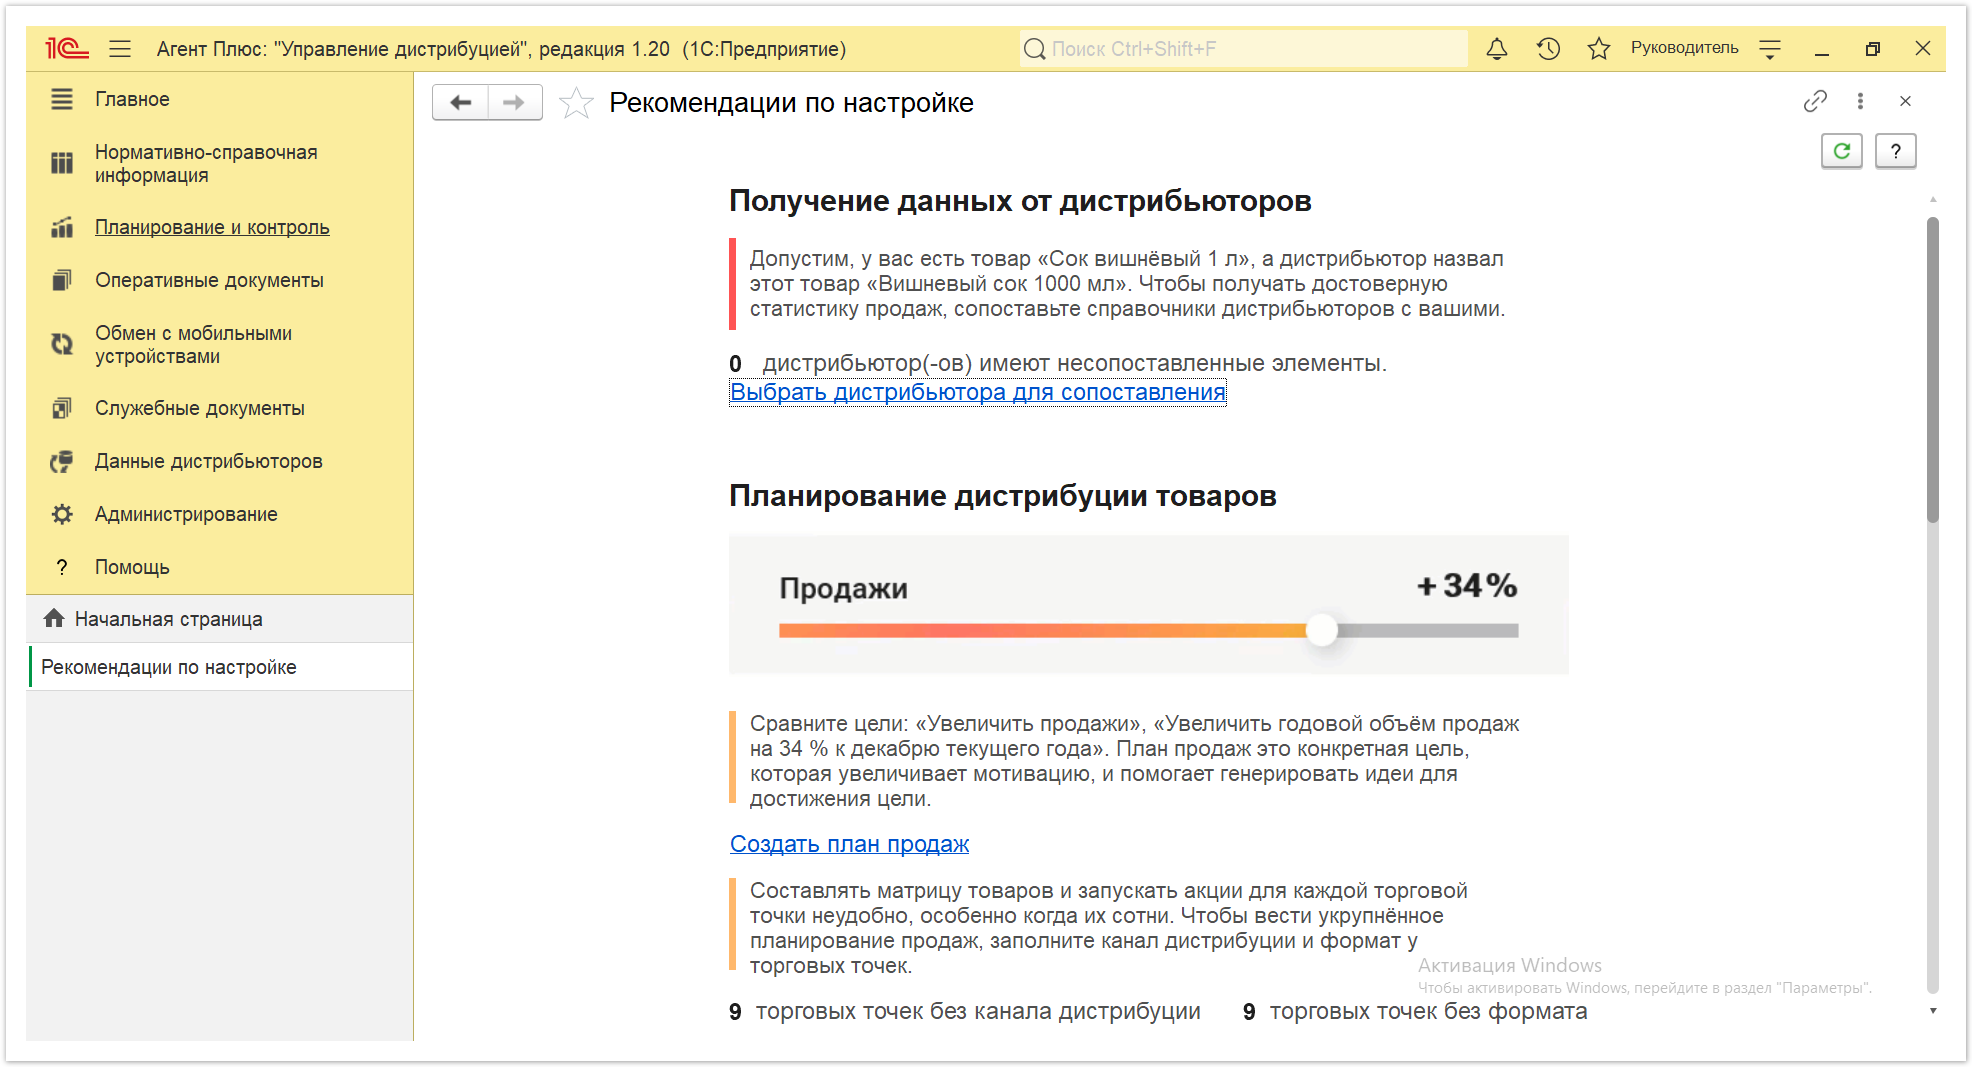Click the Оперативные документы icon
This screenshot has width=1972, height=1067.
[62, 280]
